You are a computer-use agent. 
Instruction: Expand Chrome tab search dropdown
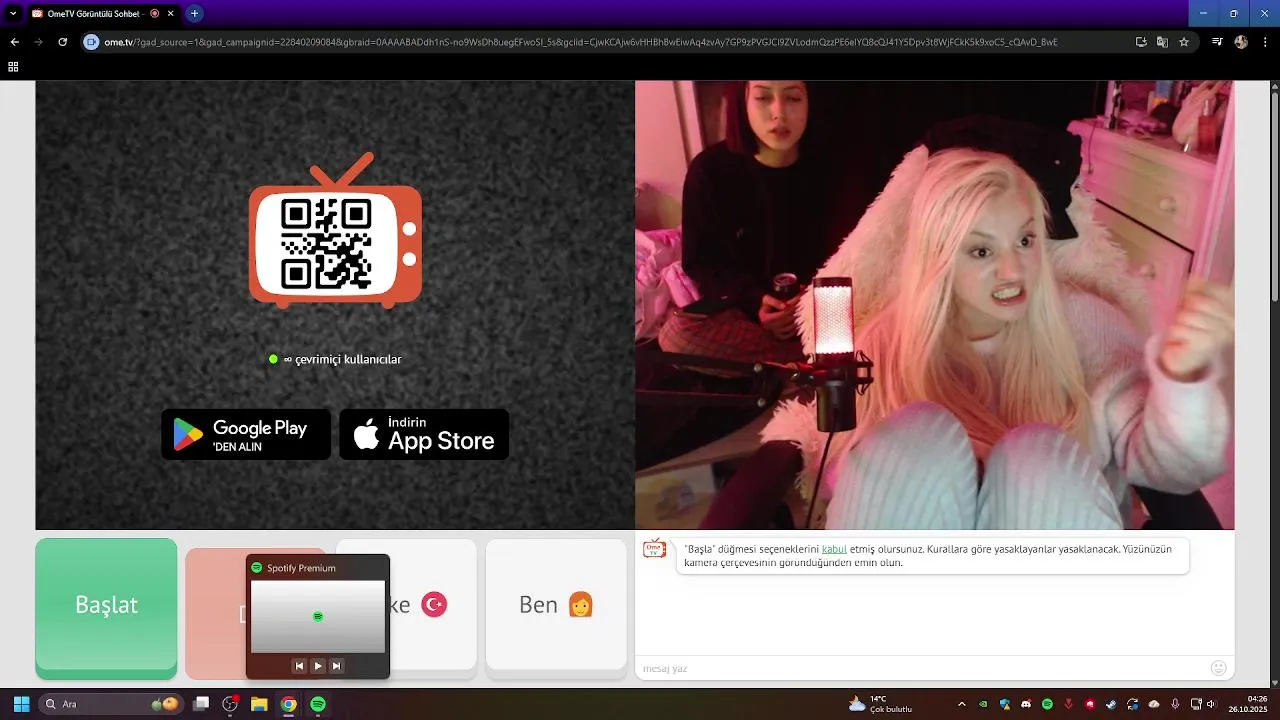[13, 13]
